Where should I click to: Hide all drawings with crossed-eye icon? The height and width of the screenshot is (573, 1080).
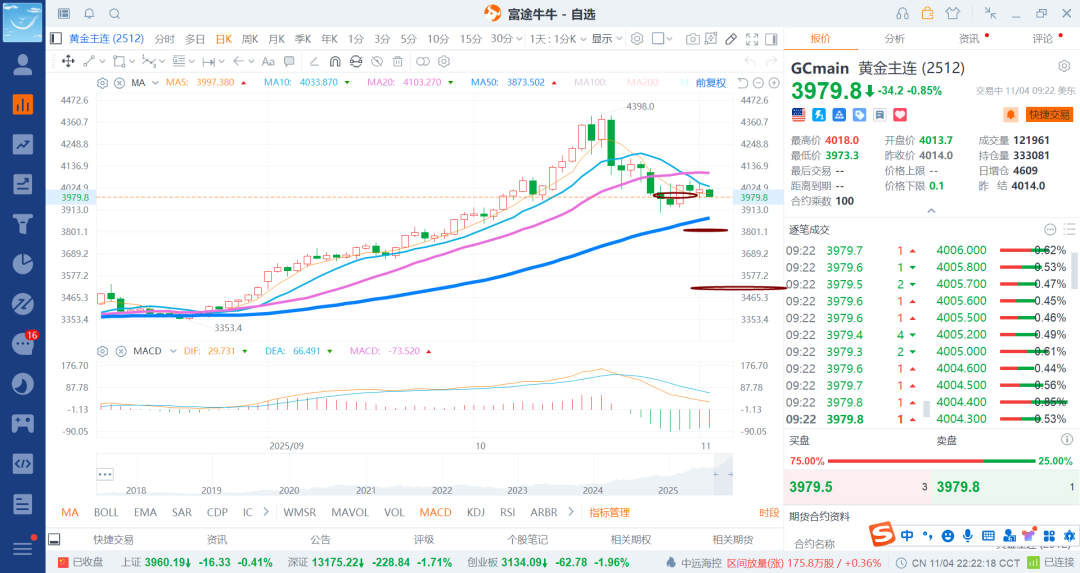(x=377, y=61)
